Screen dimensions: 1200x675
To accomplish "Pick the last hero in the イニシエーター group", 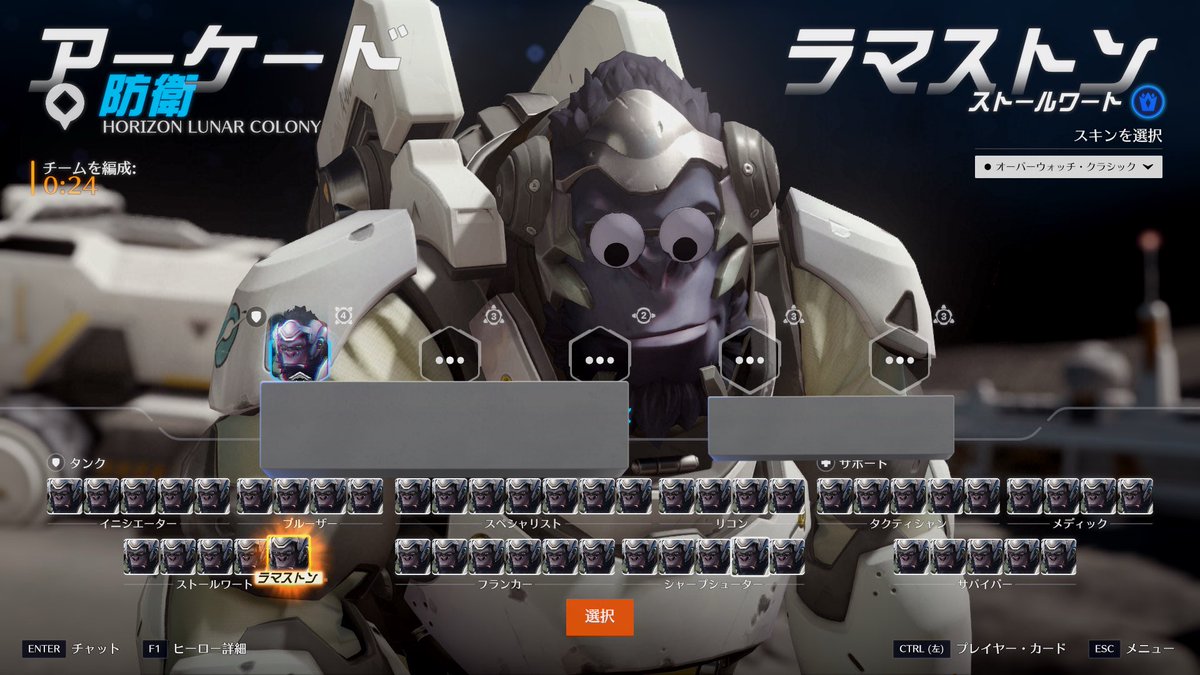I will (212, 496).
